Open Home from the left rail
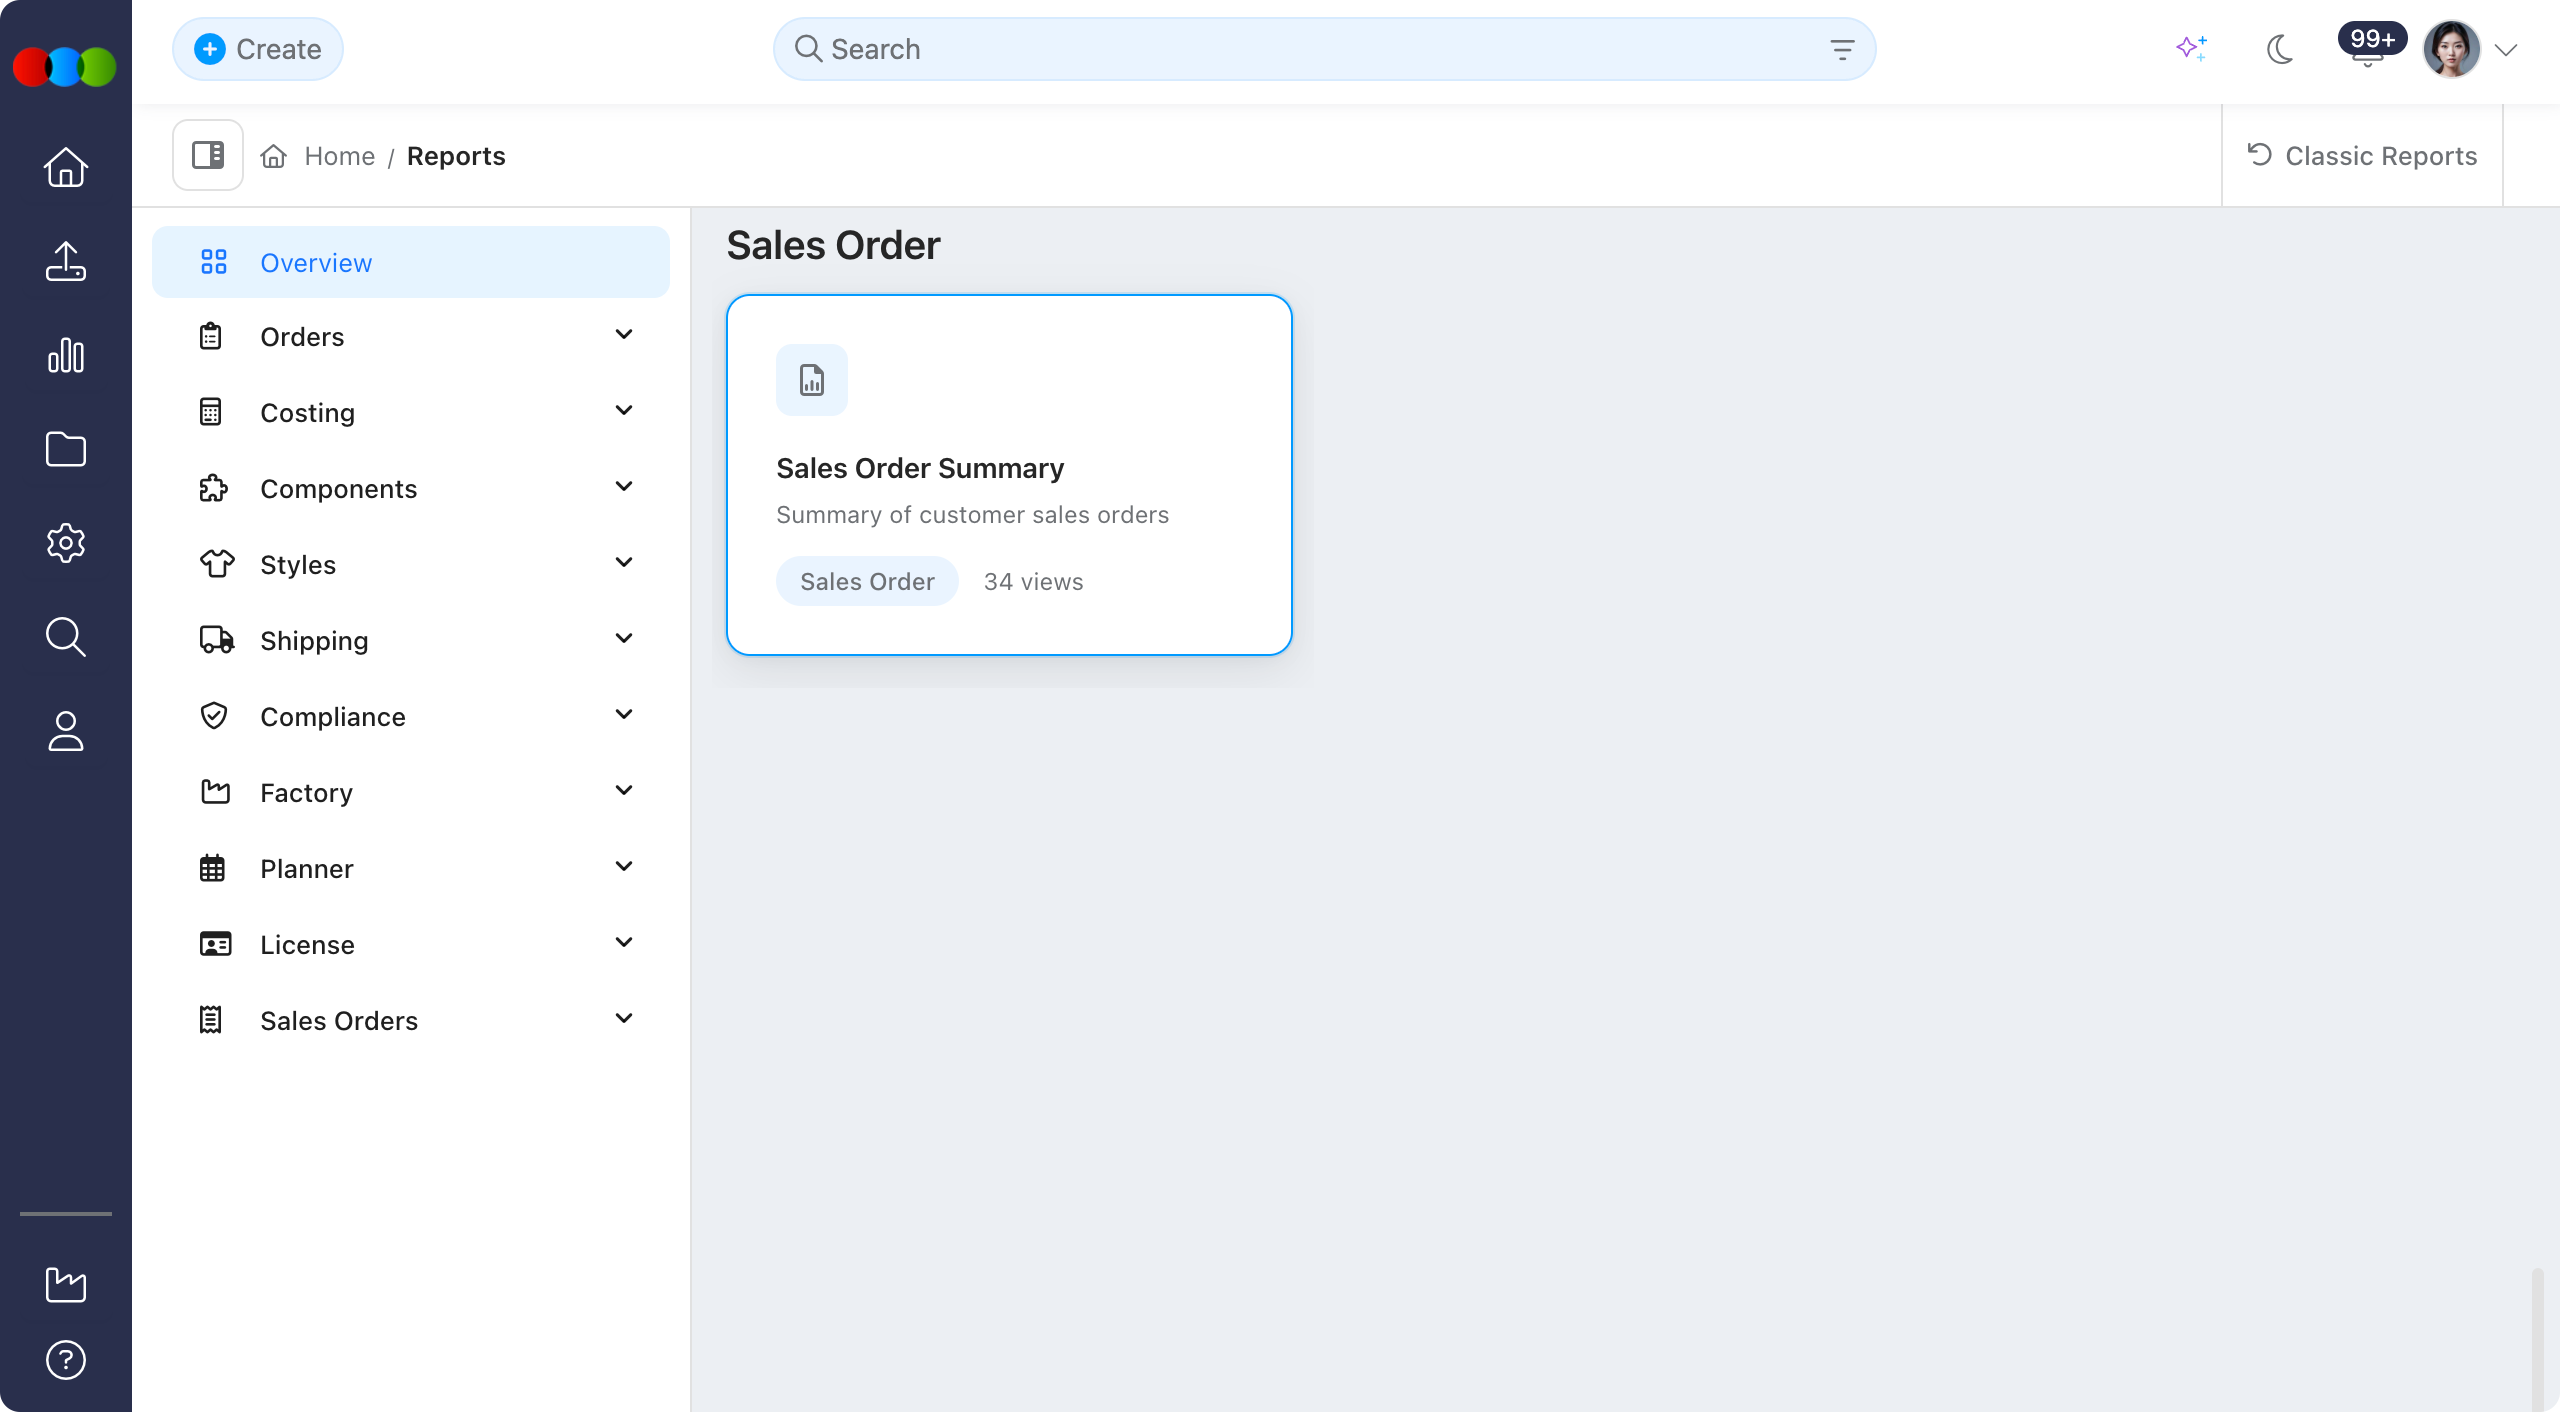This screenshot has width=2560, height=1412. click(66, 167)
